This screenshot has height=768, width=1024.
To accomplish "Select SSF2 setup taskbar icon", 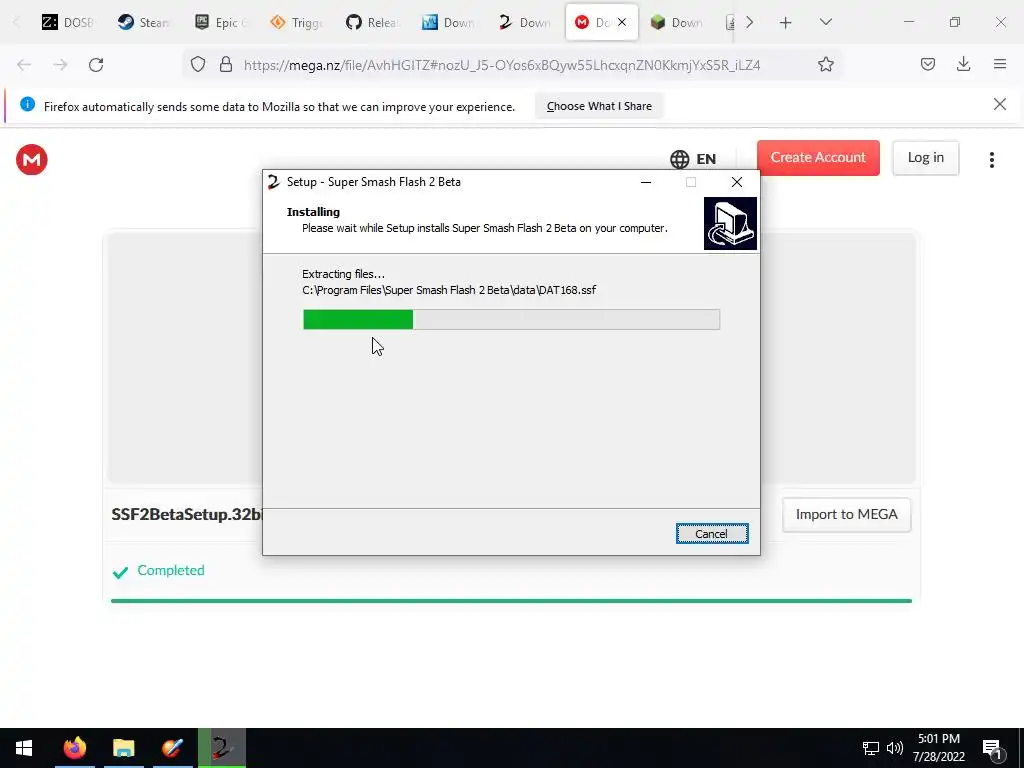I will point(222,748).
